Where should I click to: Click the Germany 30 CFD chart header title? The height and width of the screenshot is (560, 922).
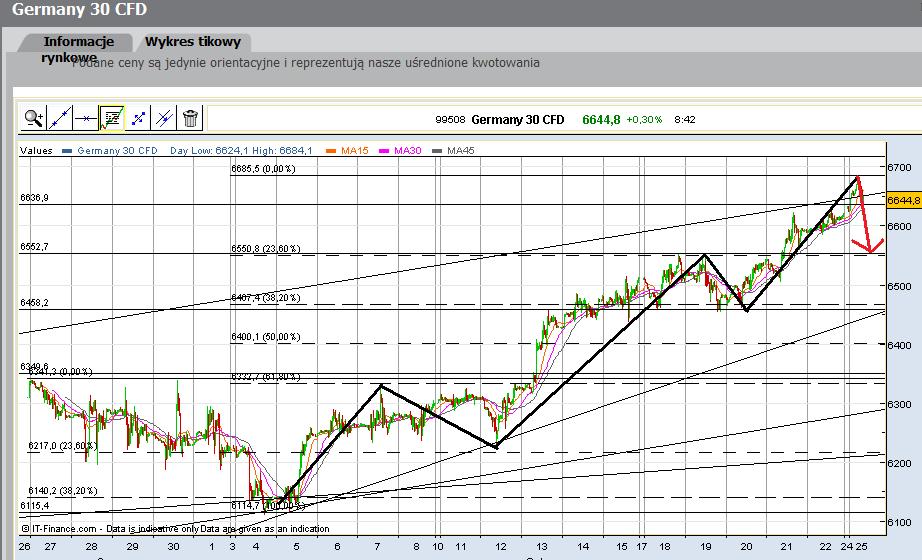click(x=517, y=119)
